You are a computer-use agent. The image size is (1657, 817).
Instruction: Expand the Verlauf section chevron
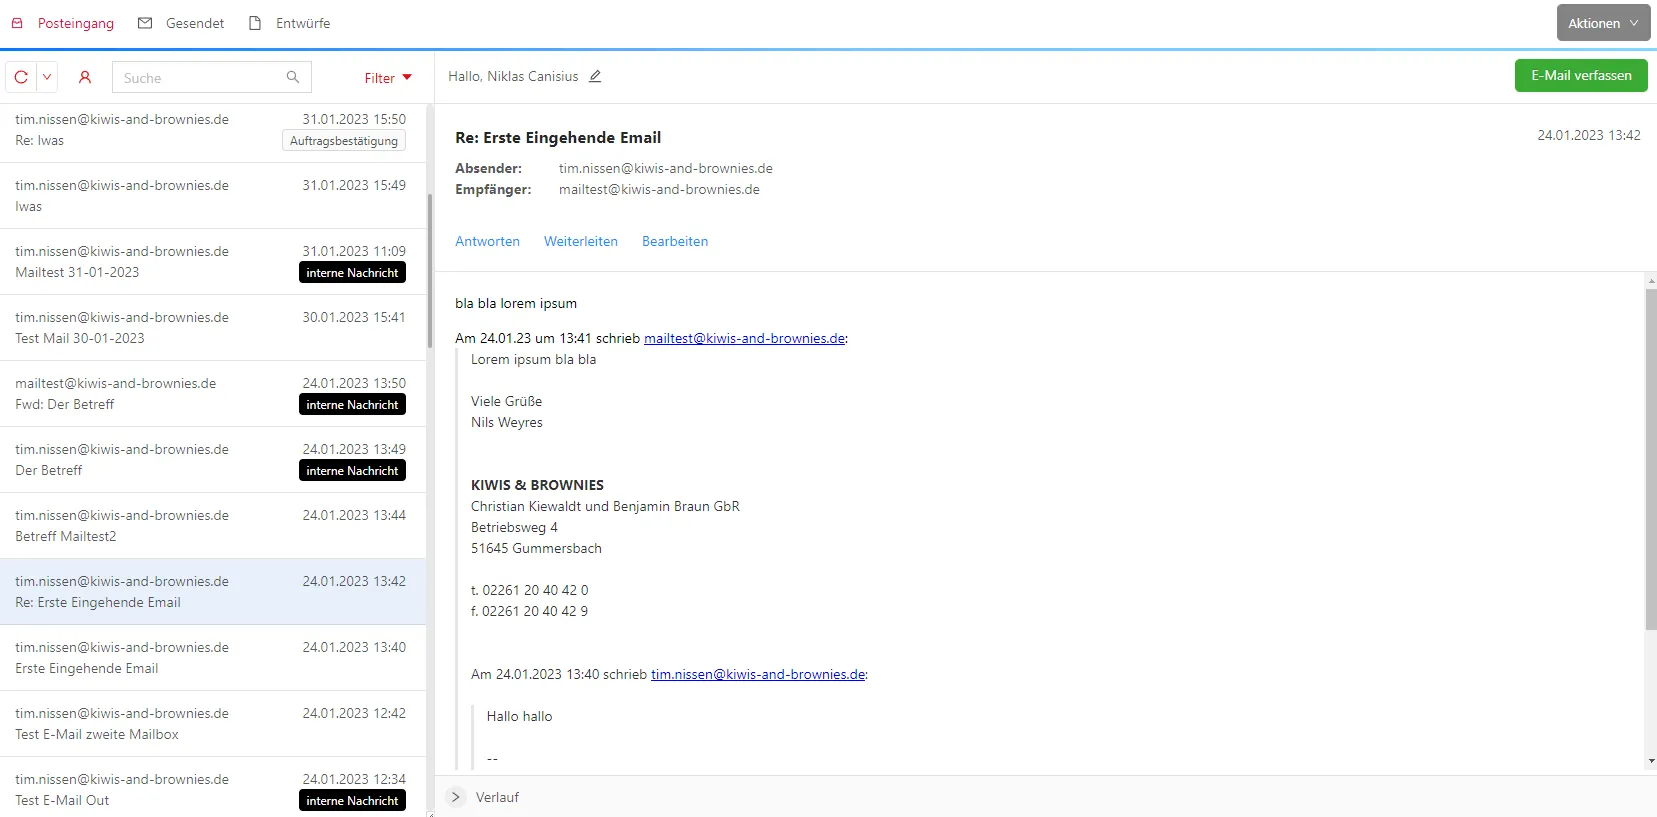click(456, 797)
